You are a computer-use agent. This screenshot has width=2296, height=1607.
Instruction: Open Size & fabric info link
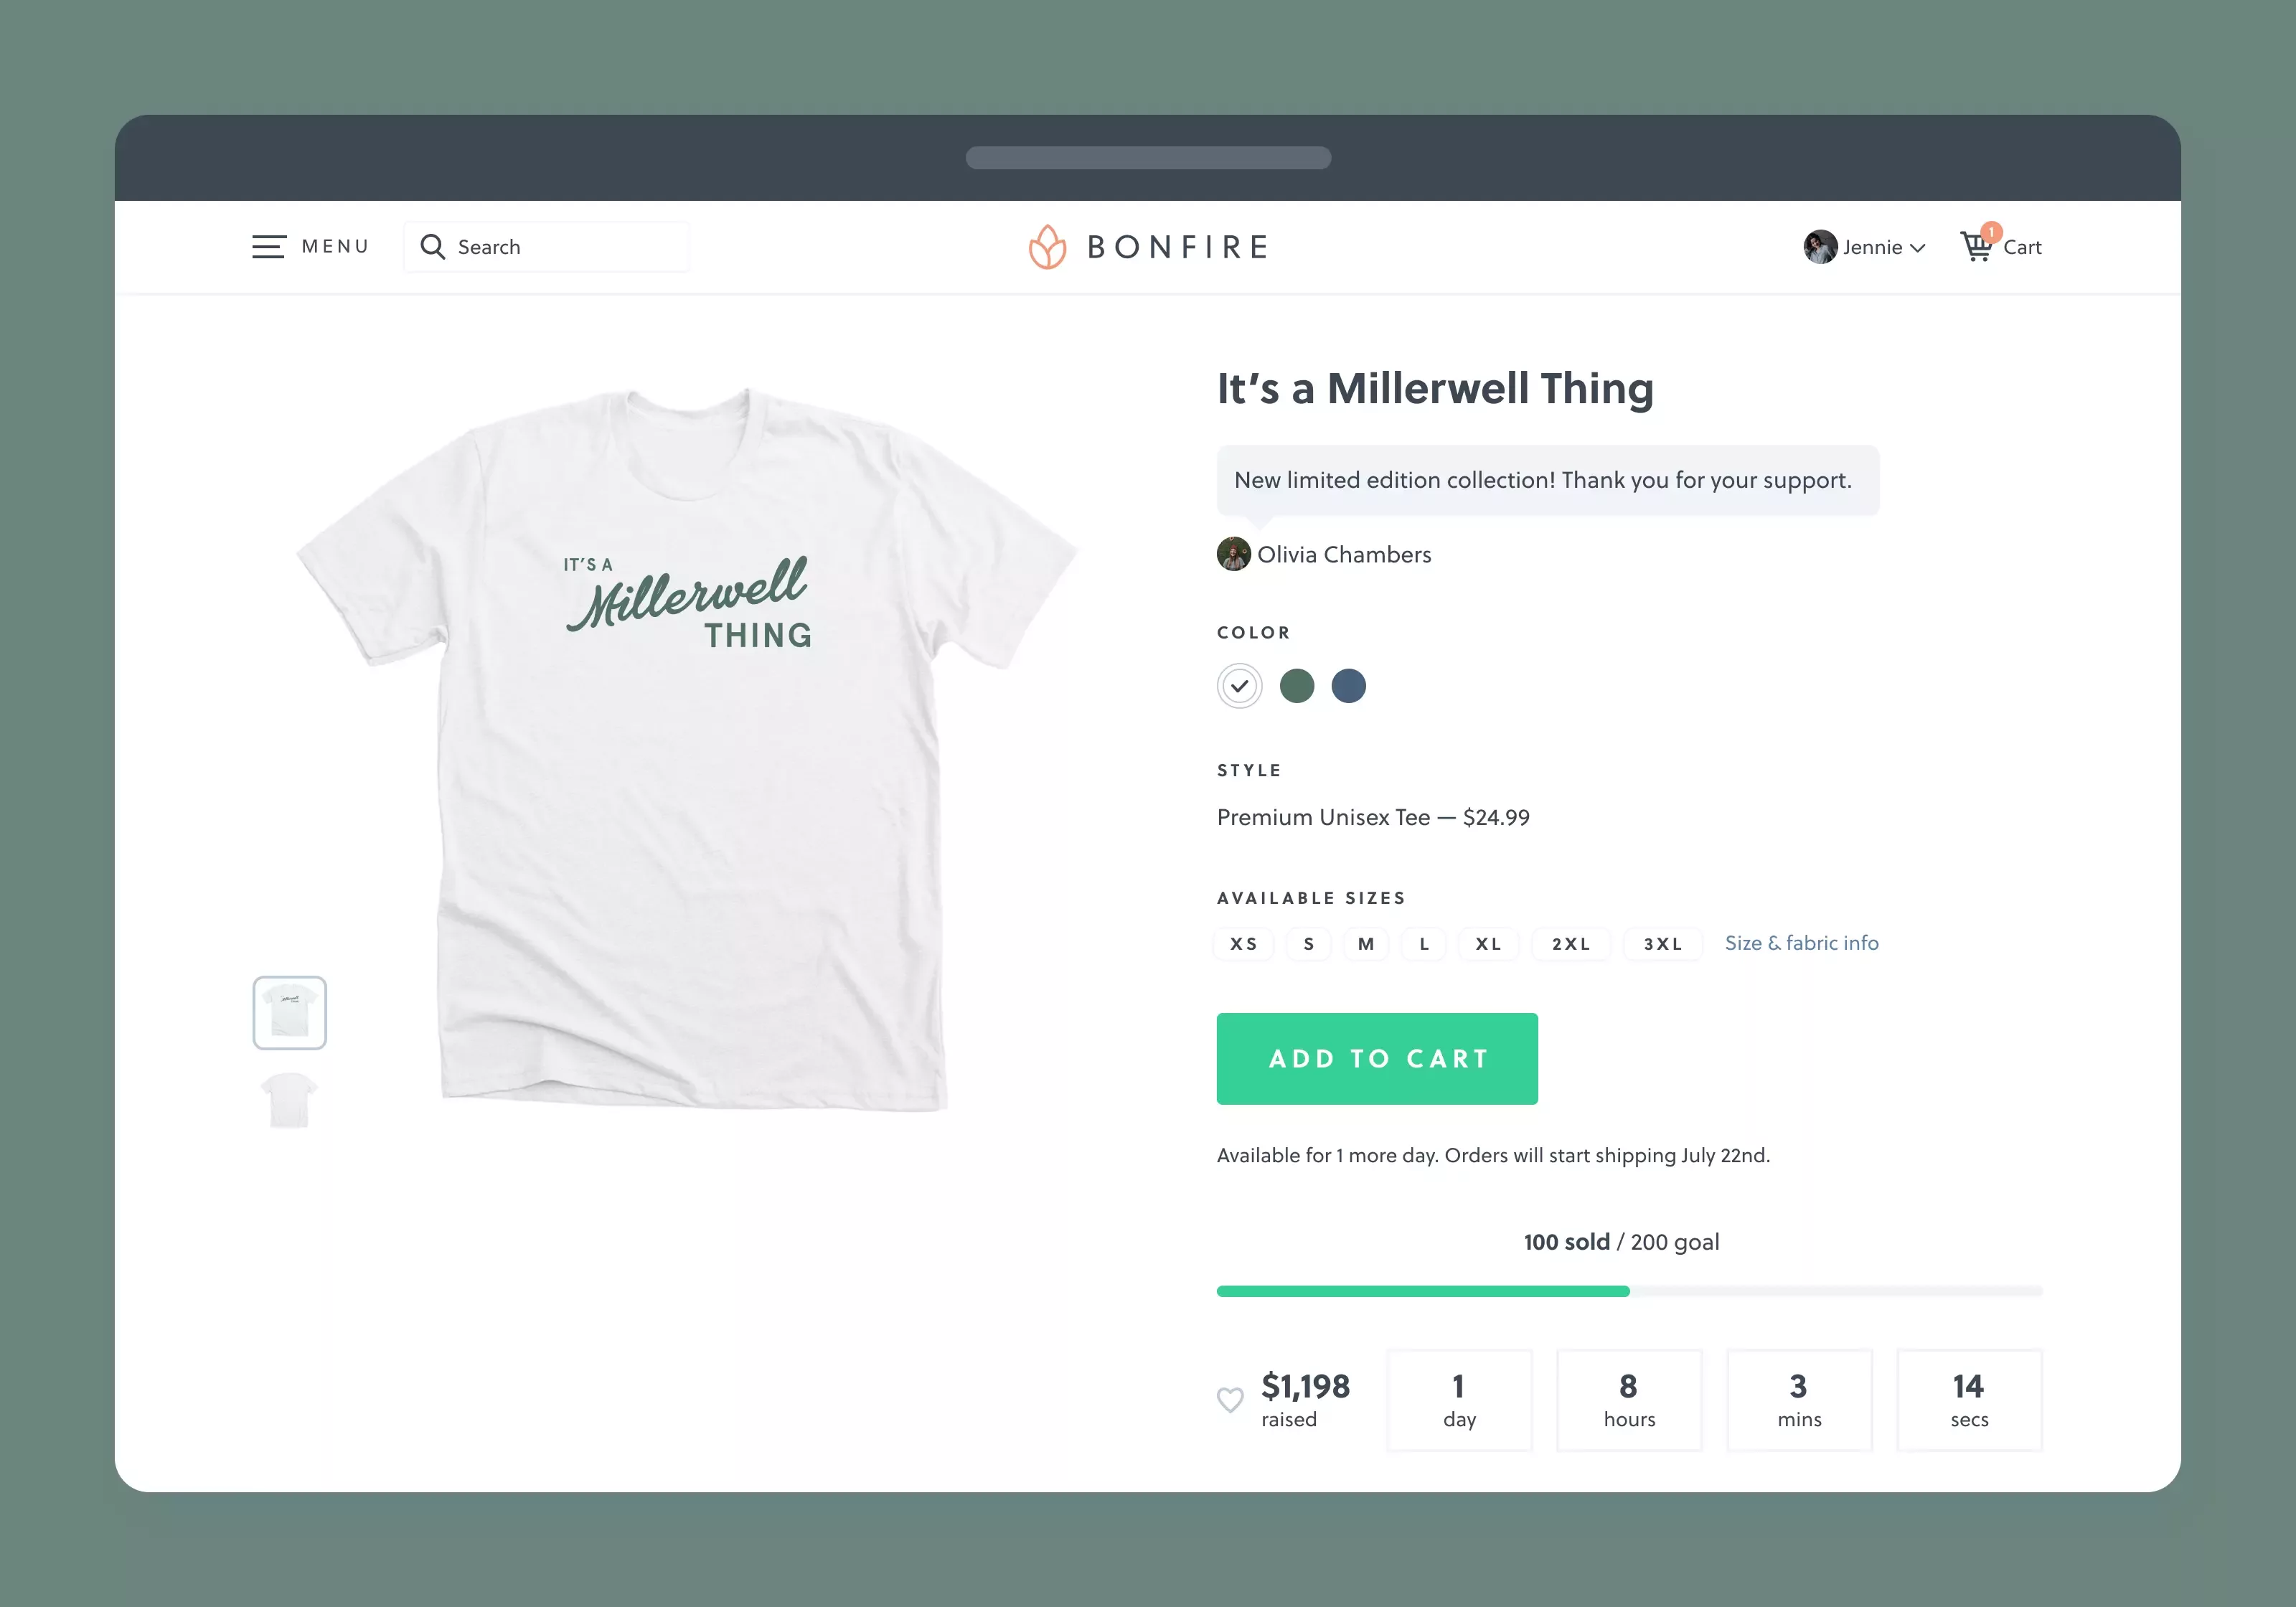click(1801, 943)
